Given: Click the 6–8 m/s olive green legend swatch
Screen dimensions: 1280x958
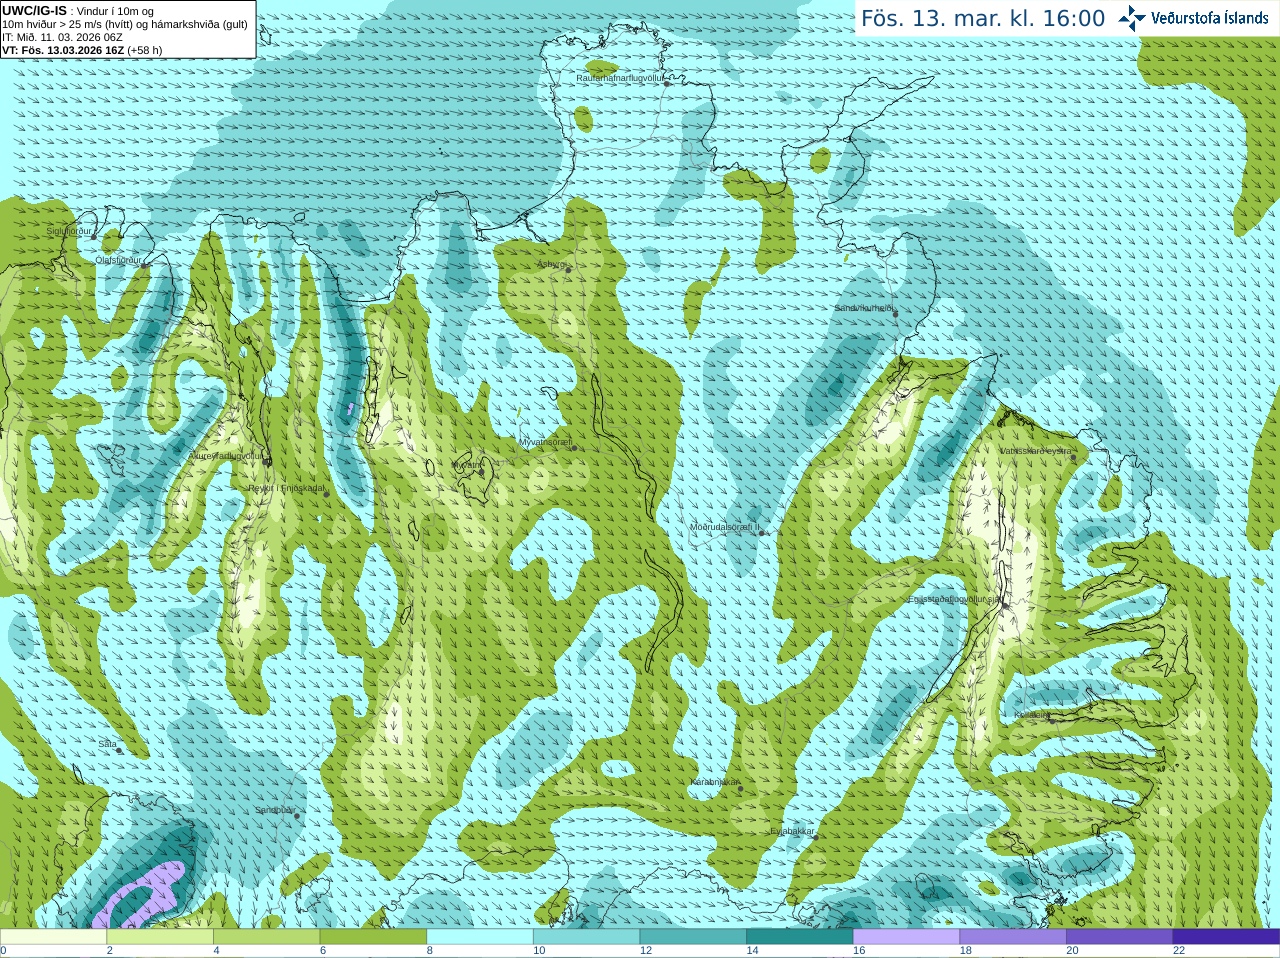Looking at the screenshot, I should click(373, 937).
